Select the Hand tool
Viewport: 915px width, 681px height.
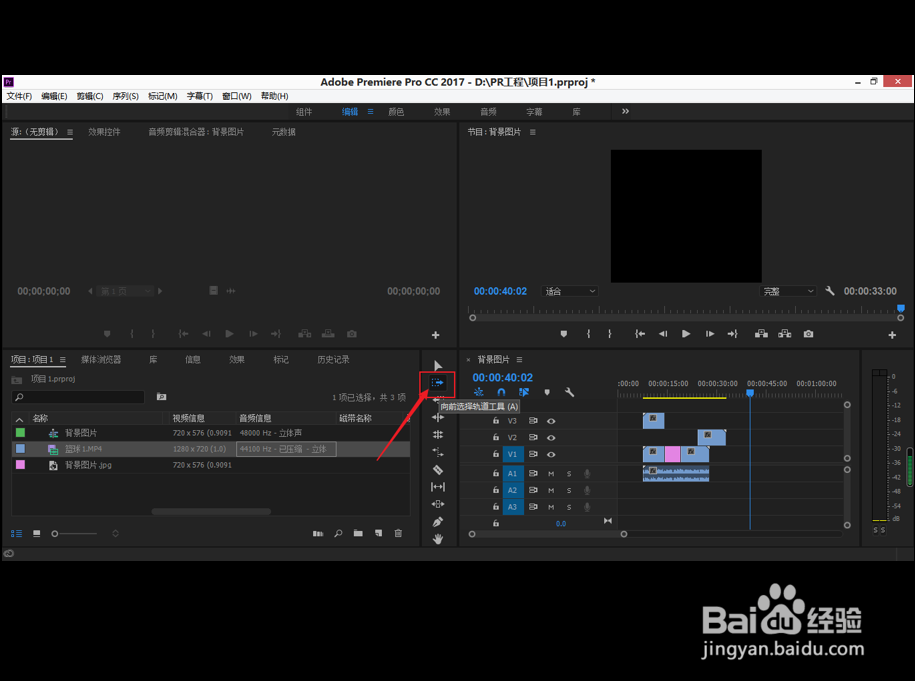(438, 539)
